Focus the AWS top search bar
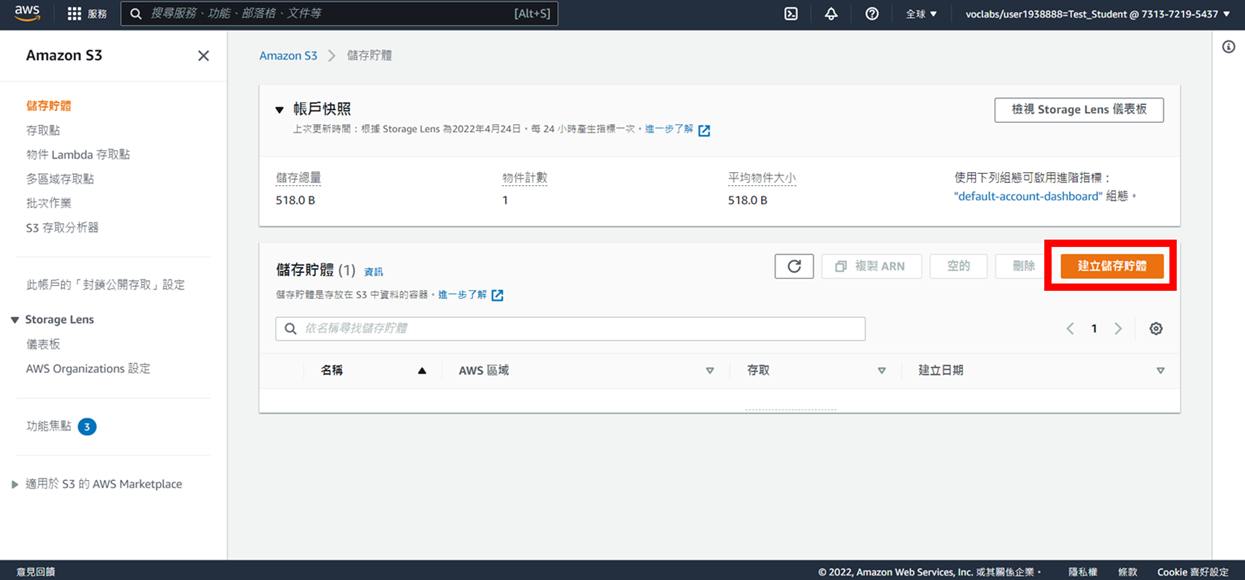 click(339, 14)
